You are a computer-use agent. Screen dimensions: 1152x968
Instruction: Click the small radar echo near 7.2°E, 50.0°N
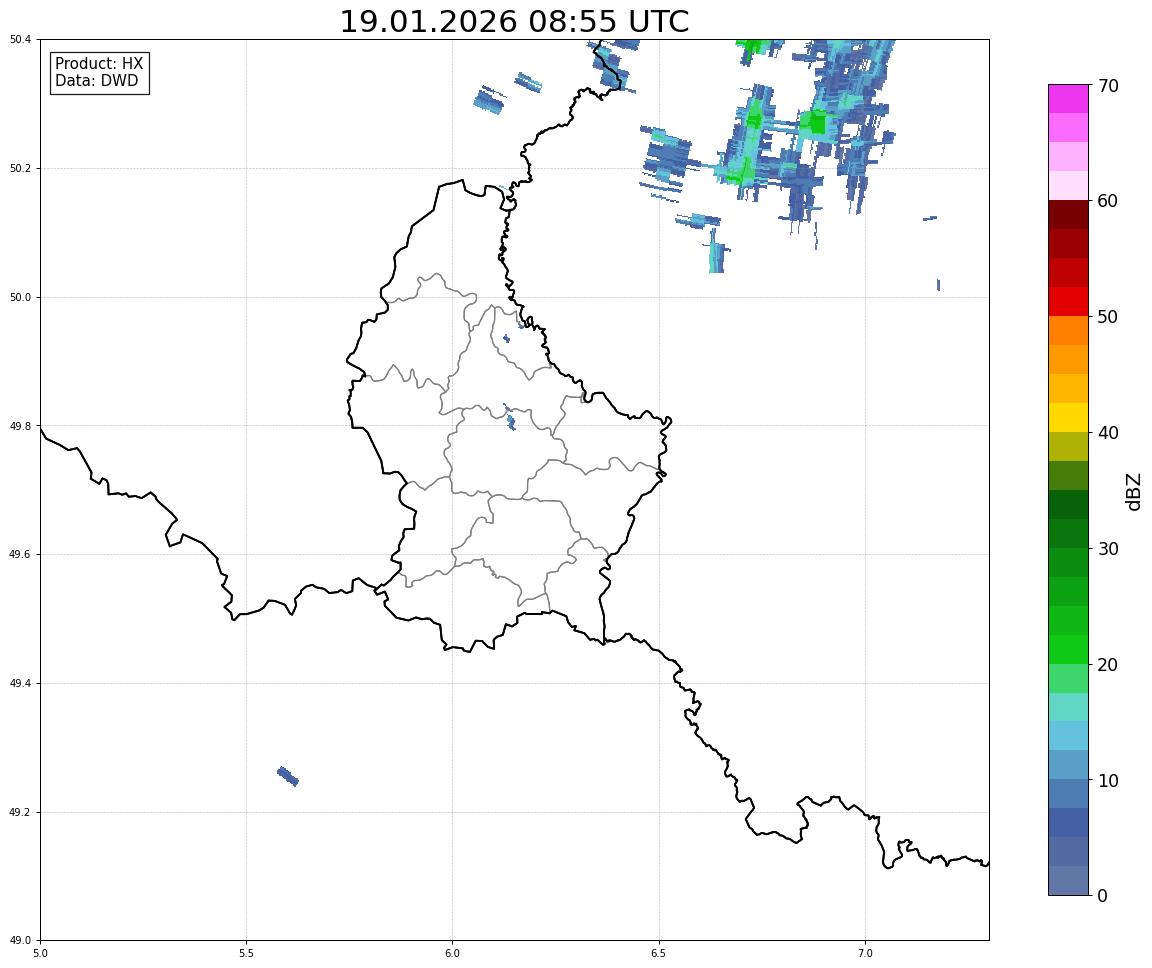point(938,285)
